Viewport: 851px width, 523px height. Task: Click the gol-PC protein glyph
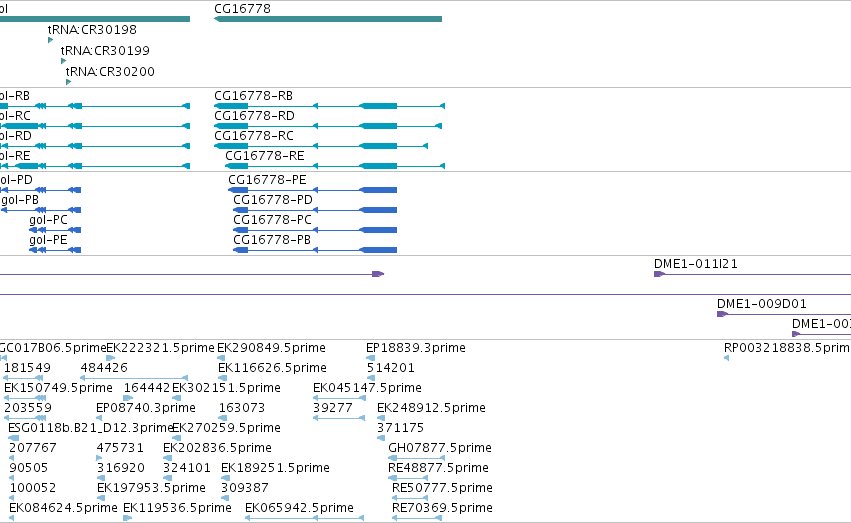pyautogui.click(x=55, y=230)
